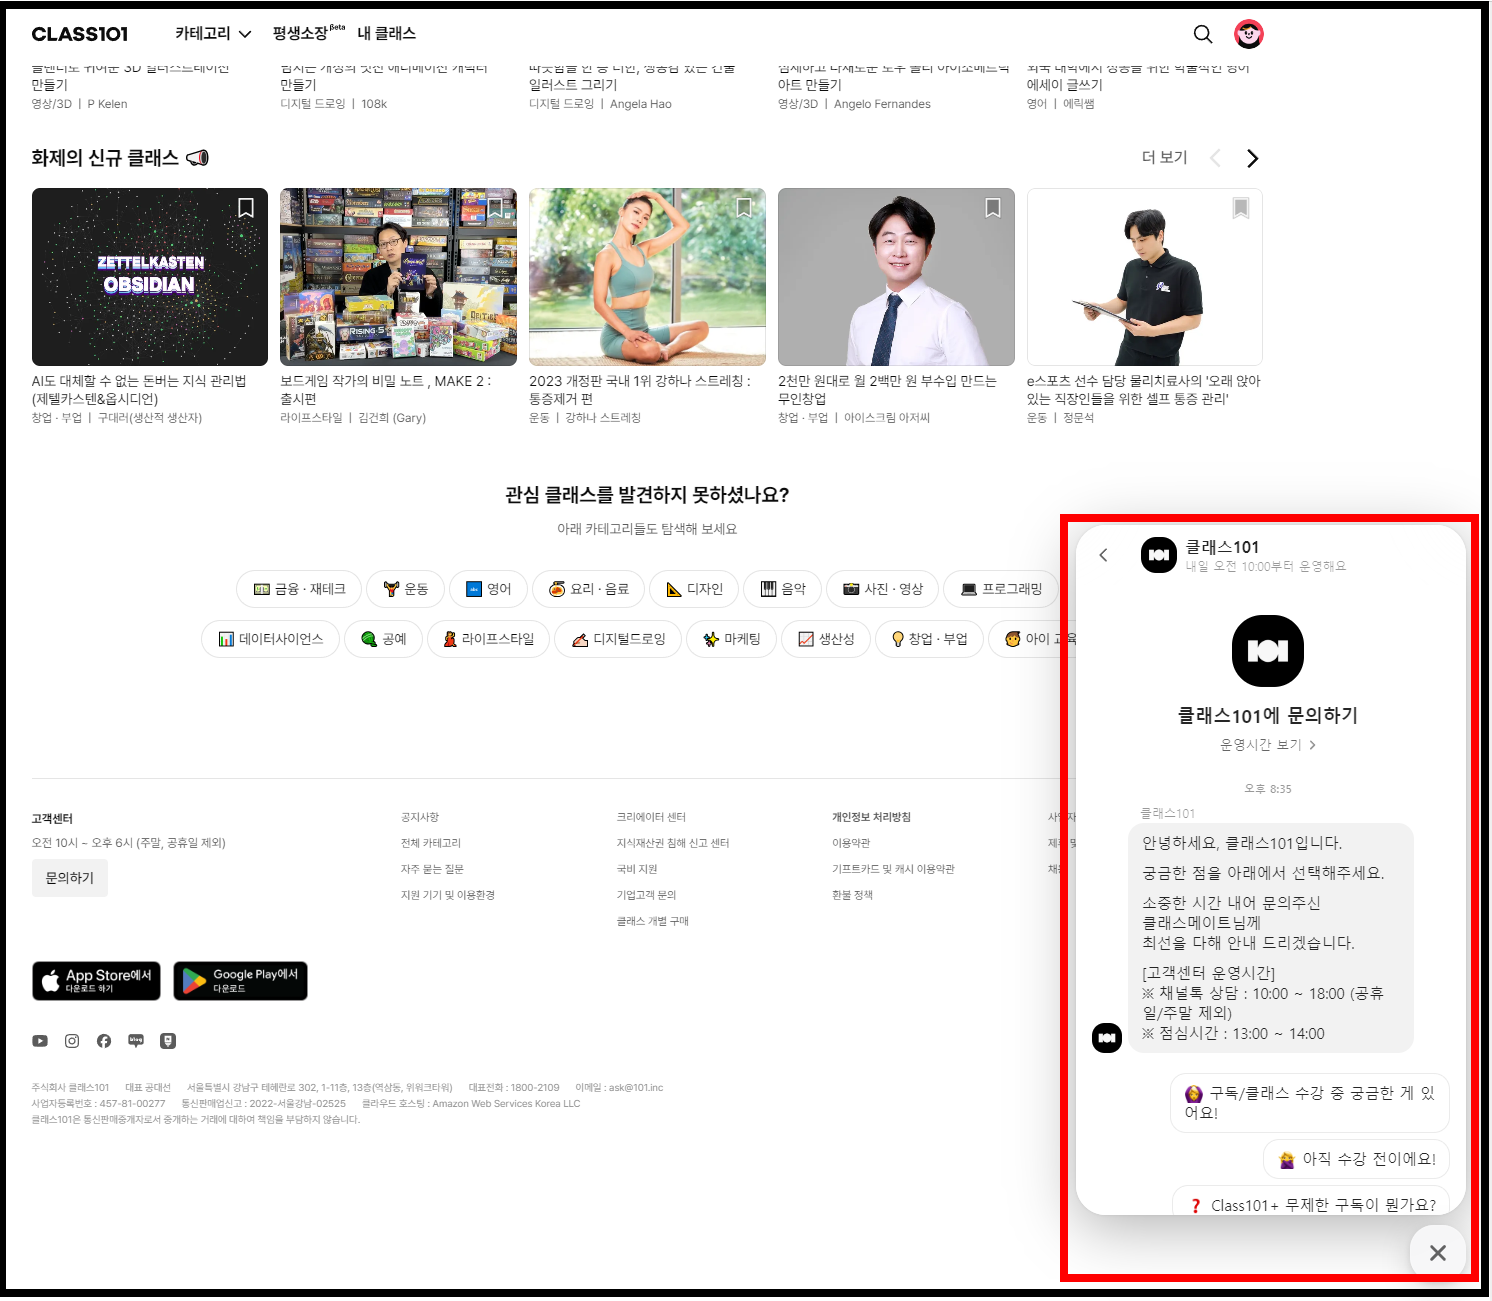Open 지원 기기 및 이용환경 link
Image resolution: width=1492 pixels, height=1301 pixels.
448,895
